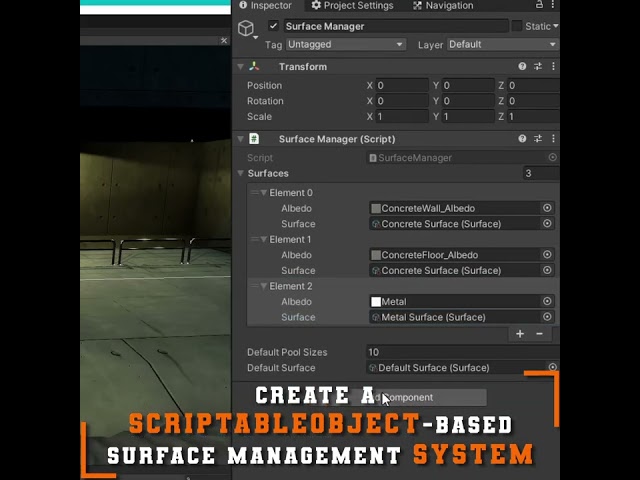
Task: Edit the Surface Manager name field
Action: click(396, 26)
